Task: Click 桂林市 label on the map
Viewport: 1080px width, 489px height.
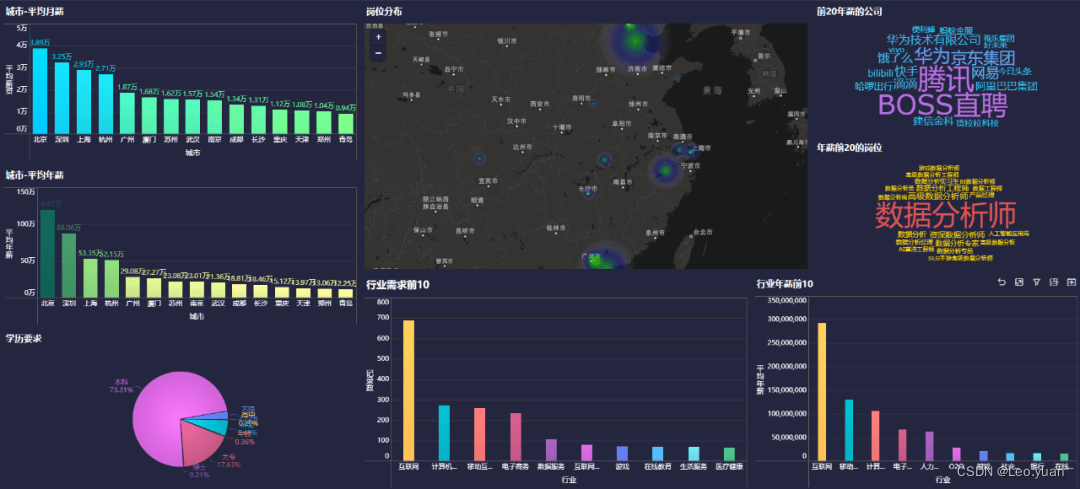Action: coord(556,227)
